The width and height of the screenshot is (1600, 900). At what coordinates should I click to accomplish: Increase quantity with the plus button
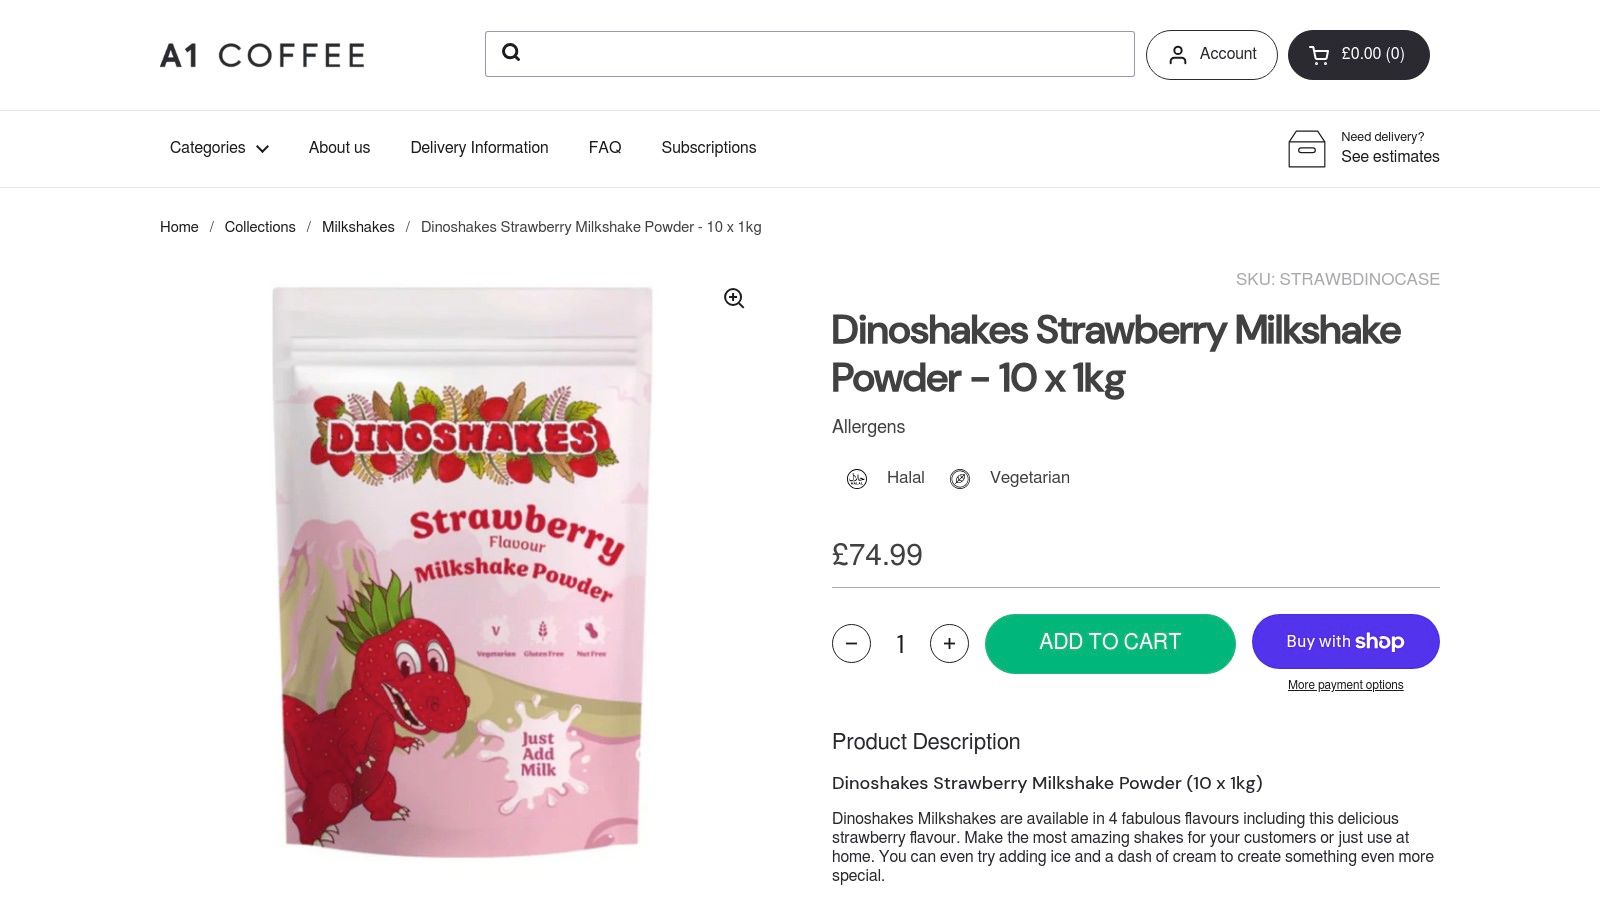948,643
